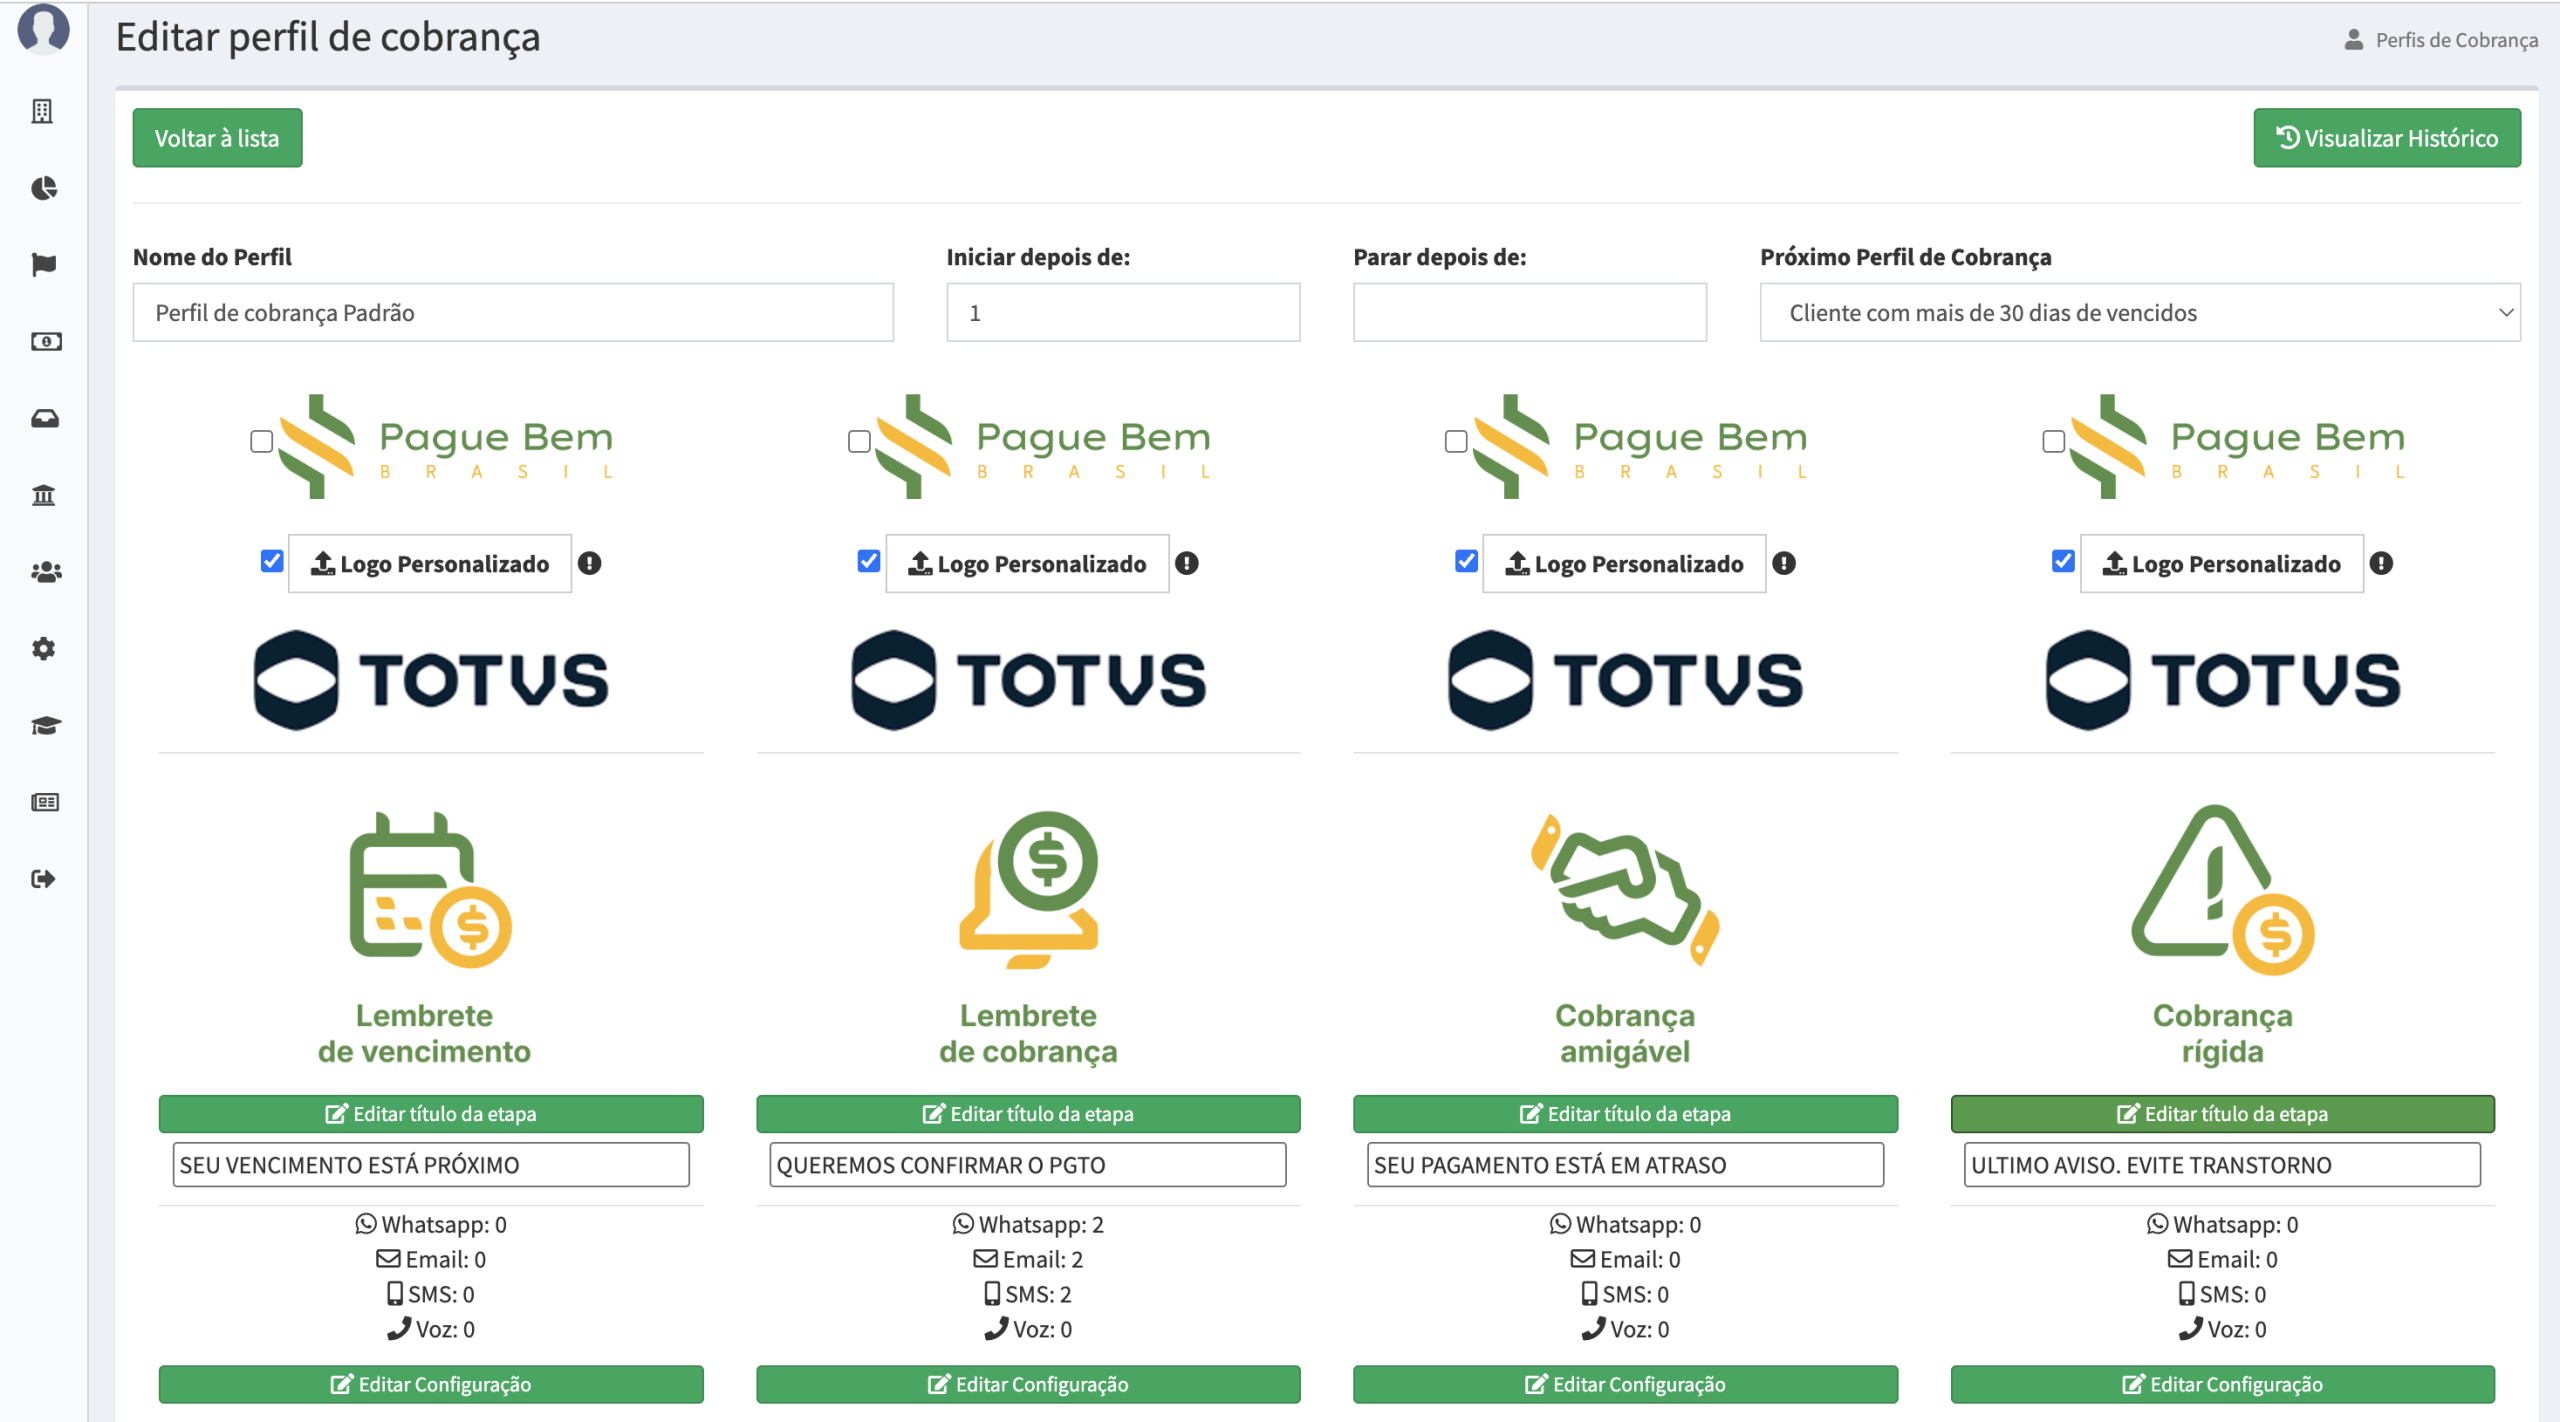2560x1422 pixels.
Task: Click the sign-out arrow sidebar icon
Action: (x=44, y=879)
